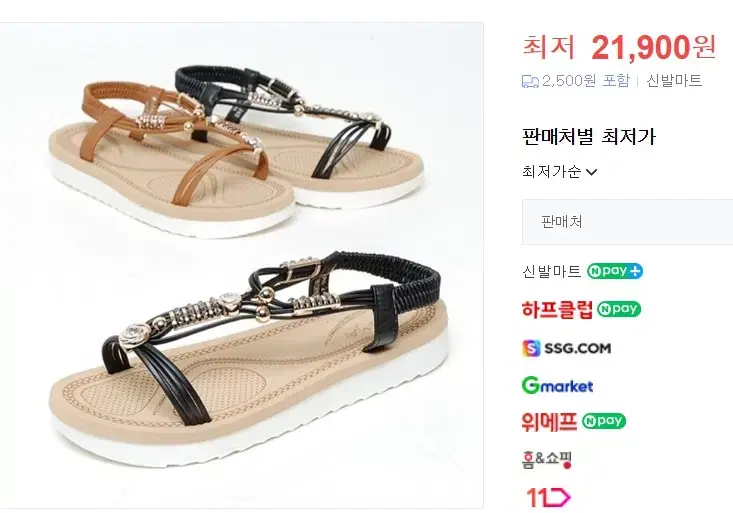
Task: Click the chevron arrow next to 최저가순
Action: [x=591, y=172]
